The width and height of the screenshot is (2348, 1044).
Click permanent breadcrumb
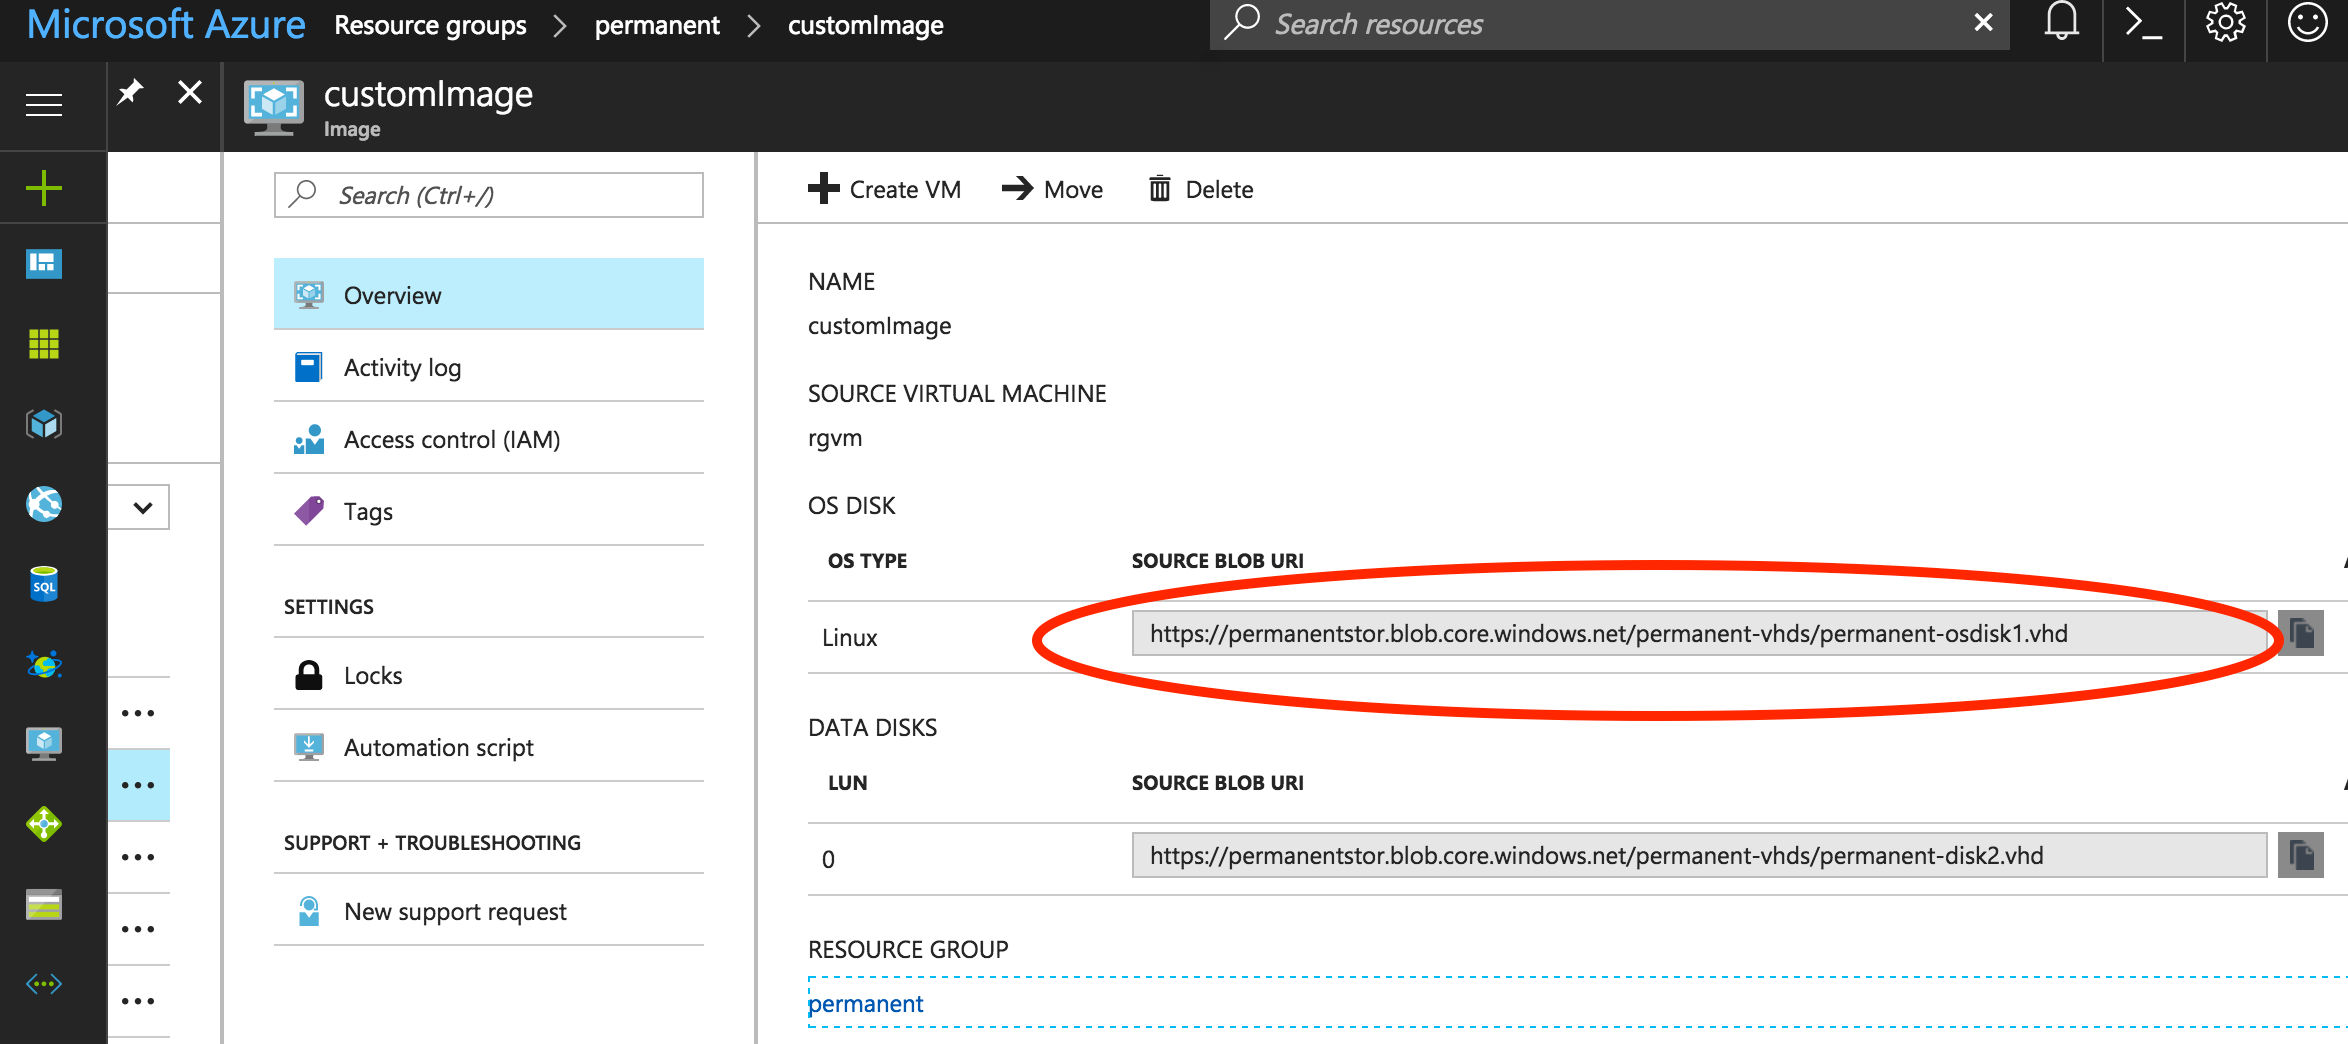657,25
